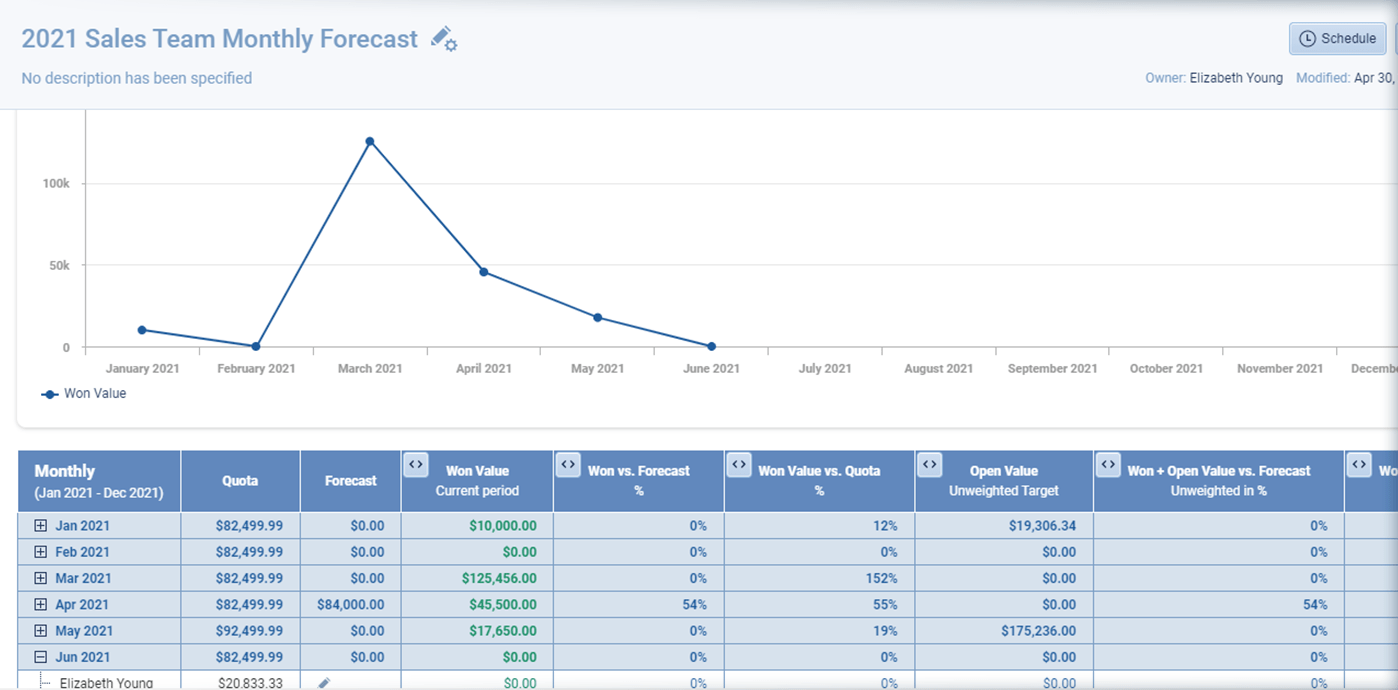Click the Schedule button
1398x690 pixels.
(1337, 38)
